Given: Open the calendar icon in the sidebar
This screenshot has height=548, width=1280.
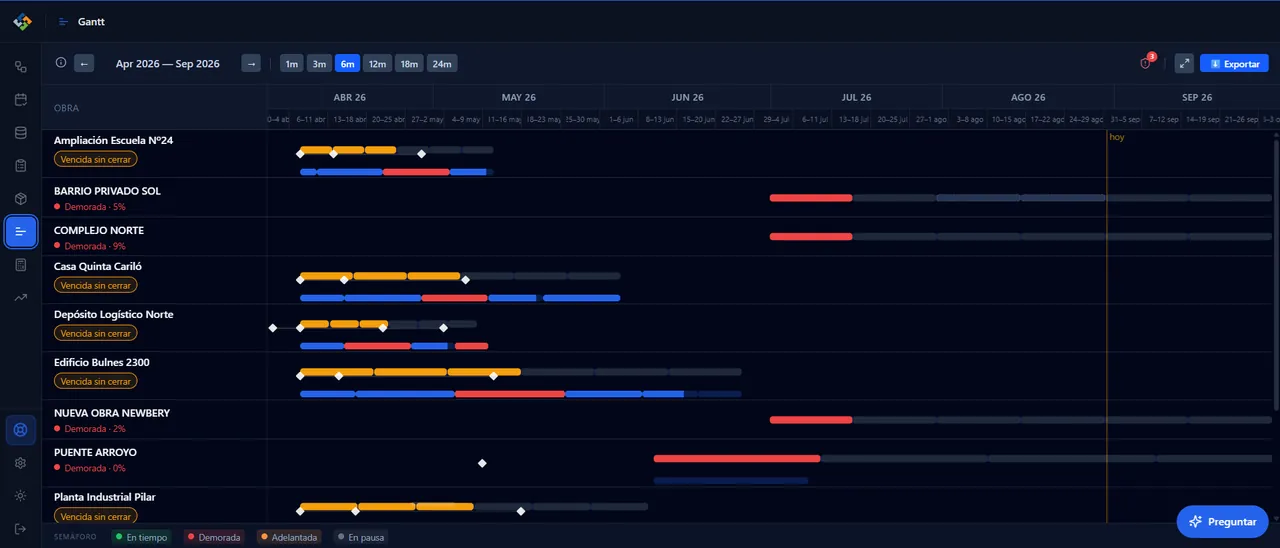Looking at the screenshot, I should coord(21,99).
